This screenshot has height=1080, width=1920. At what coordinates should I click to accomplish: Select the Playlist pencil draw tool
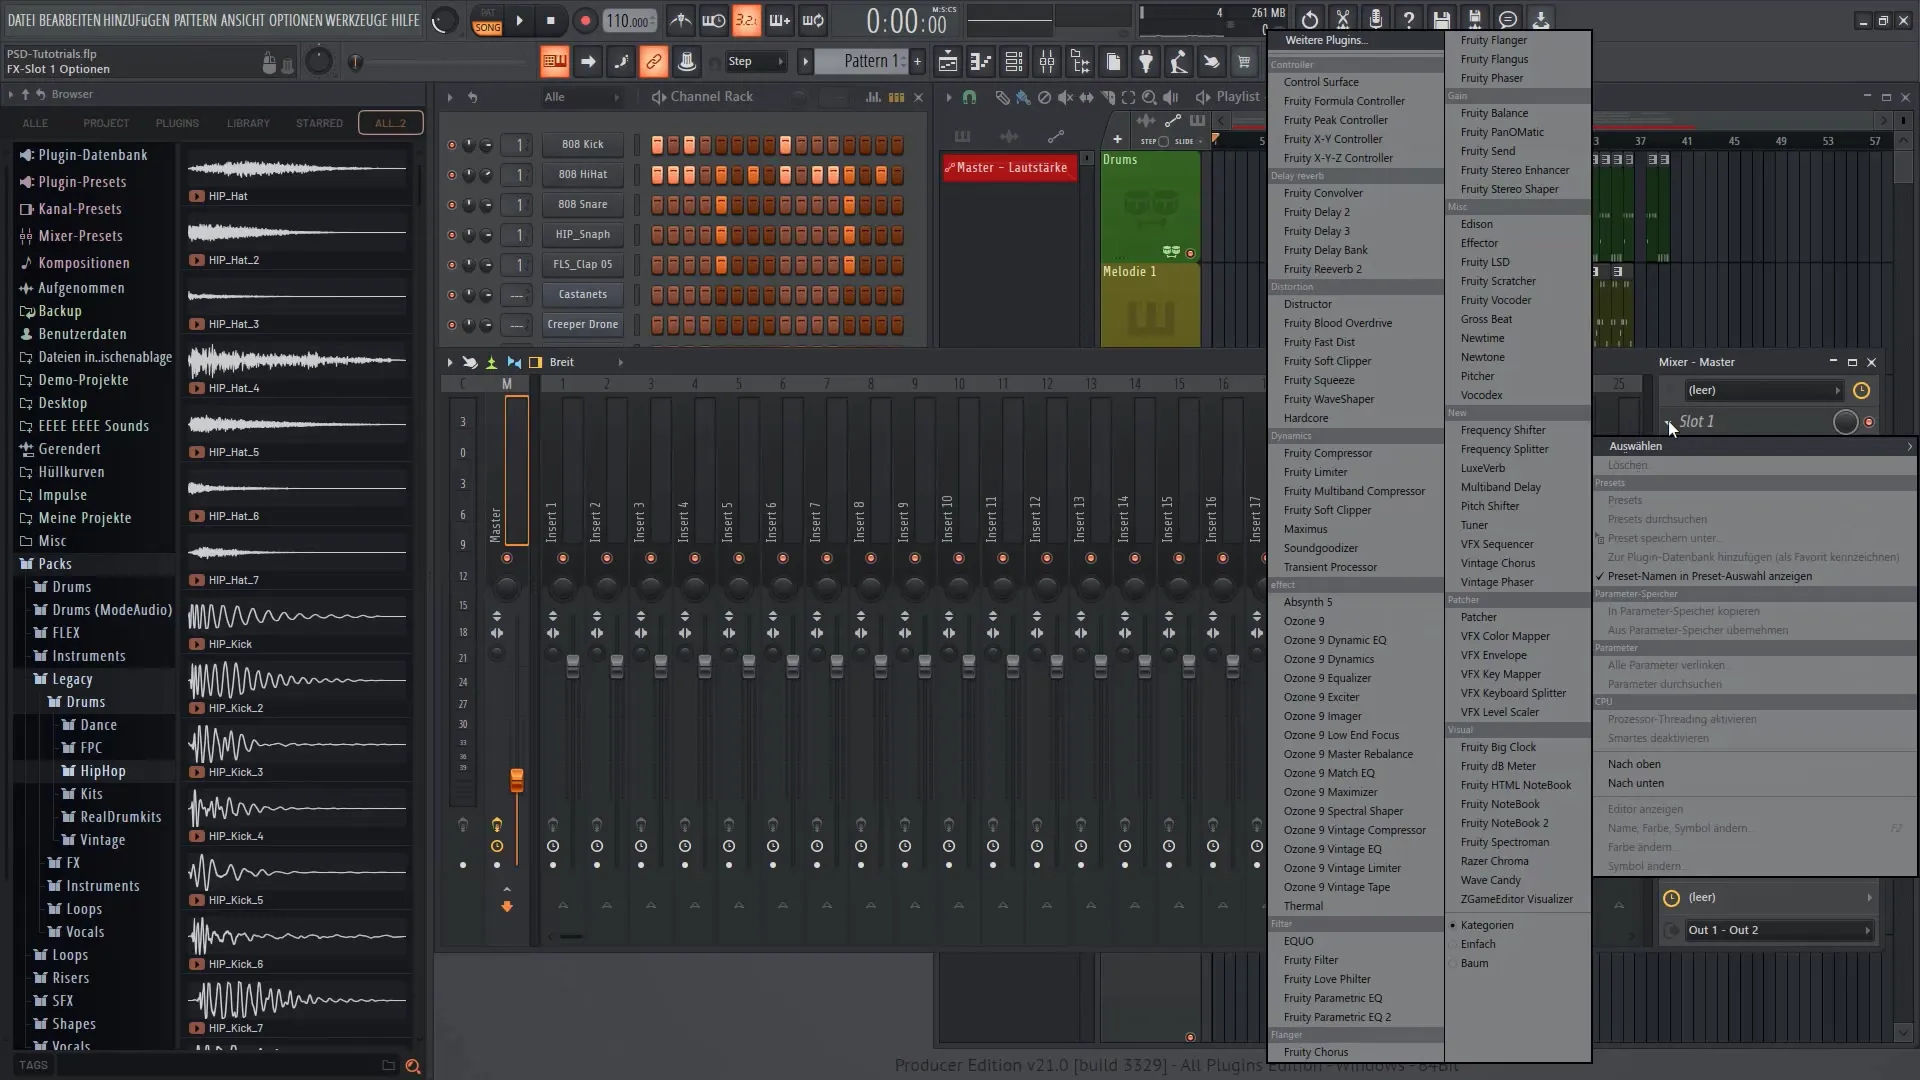(1002, 97)
